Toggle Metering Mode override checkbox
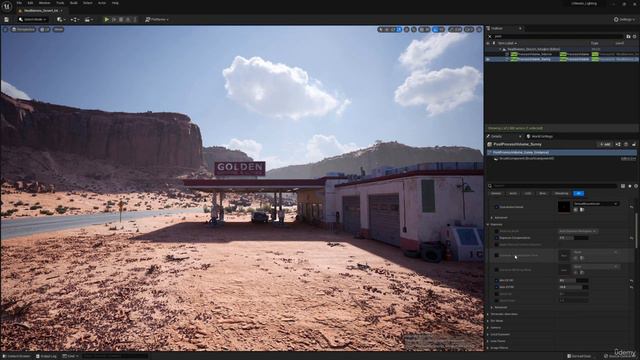The height and width of the screenshot is (360, 640). click(x=497, y=231)
